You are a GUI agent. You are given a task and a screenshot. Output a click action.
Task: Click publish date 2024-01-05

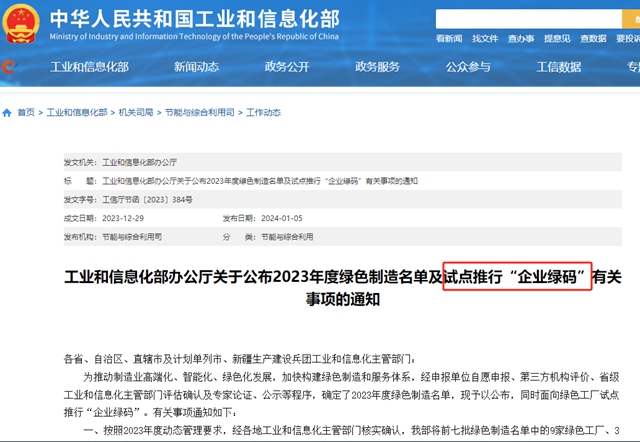pos(282,218)
